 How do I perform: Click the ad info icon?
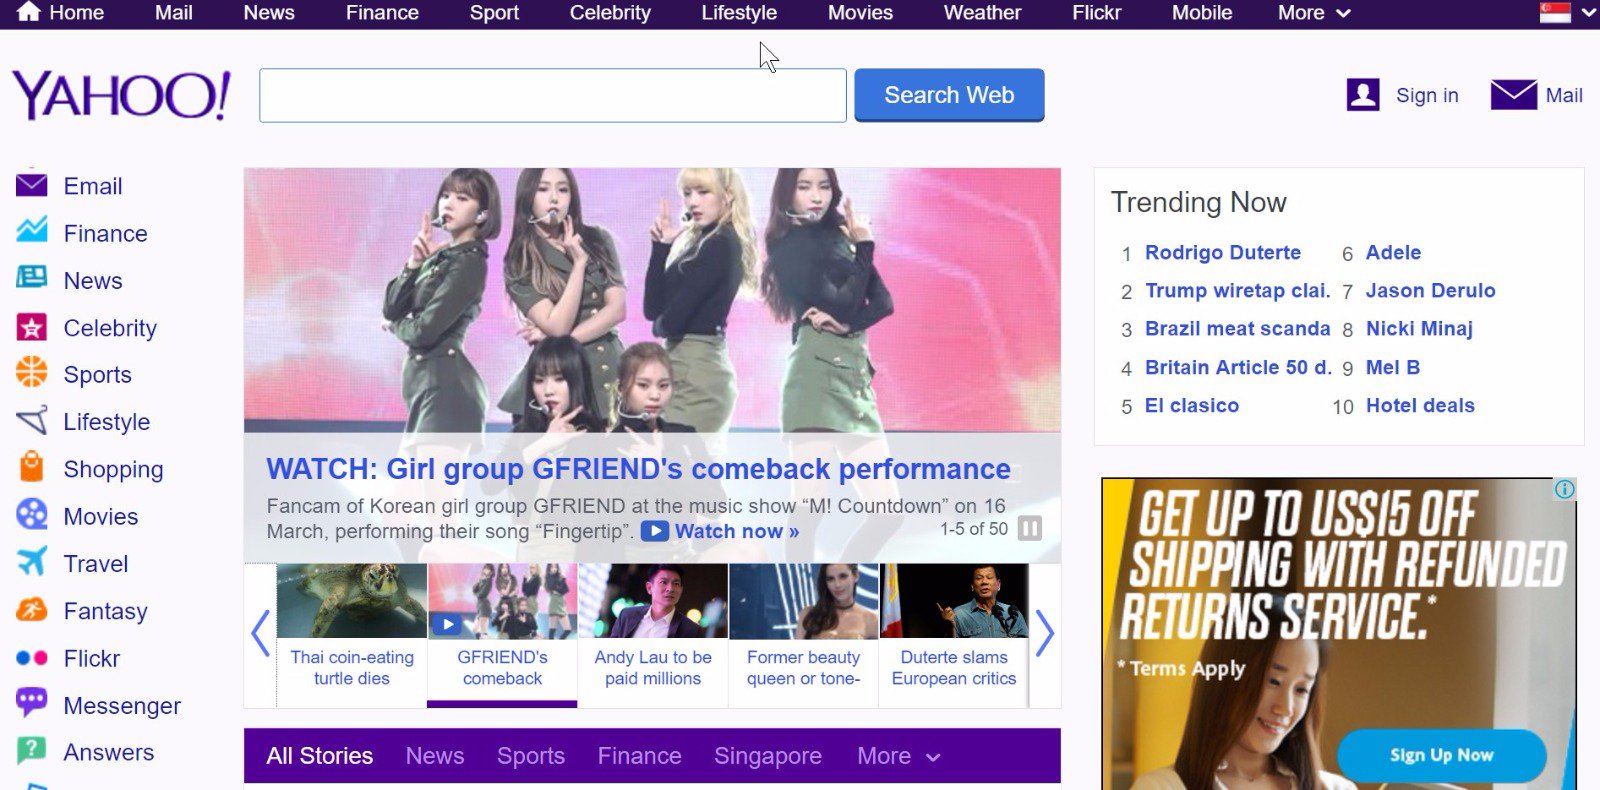pos(1565,489)
